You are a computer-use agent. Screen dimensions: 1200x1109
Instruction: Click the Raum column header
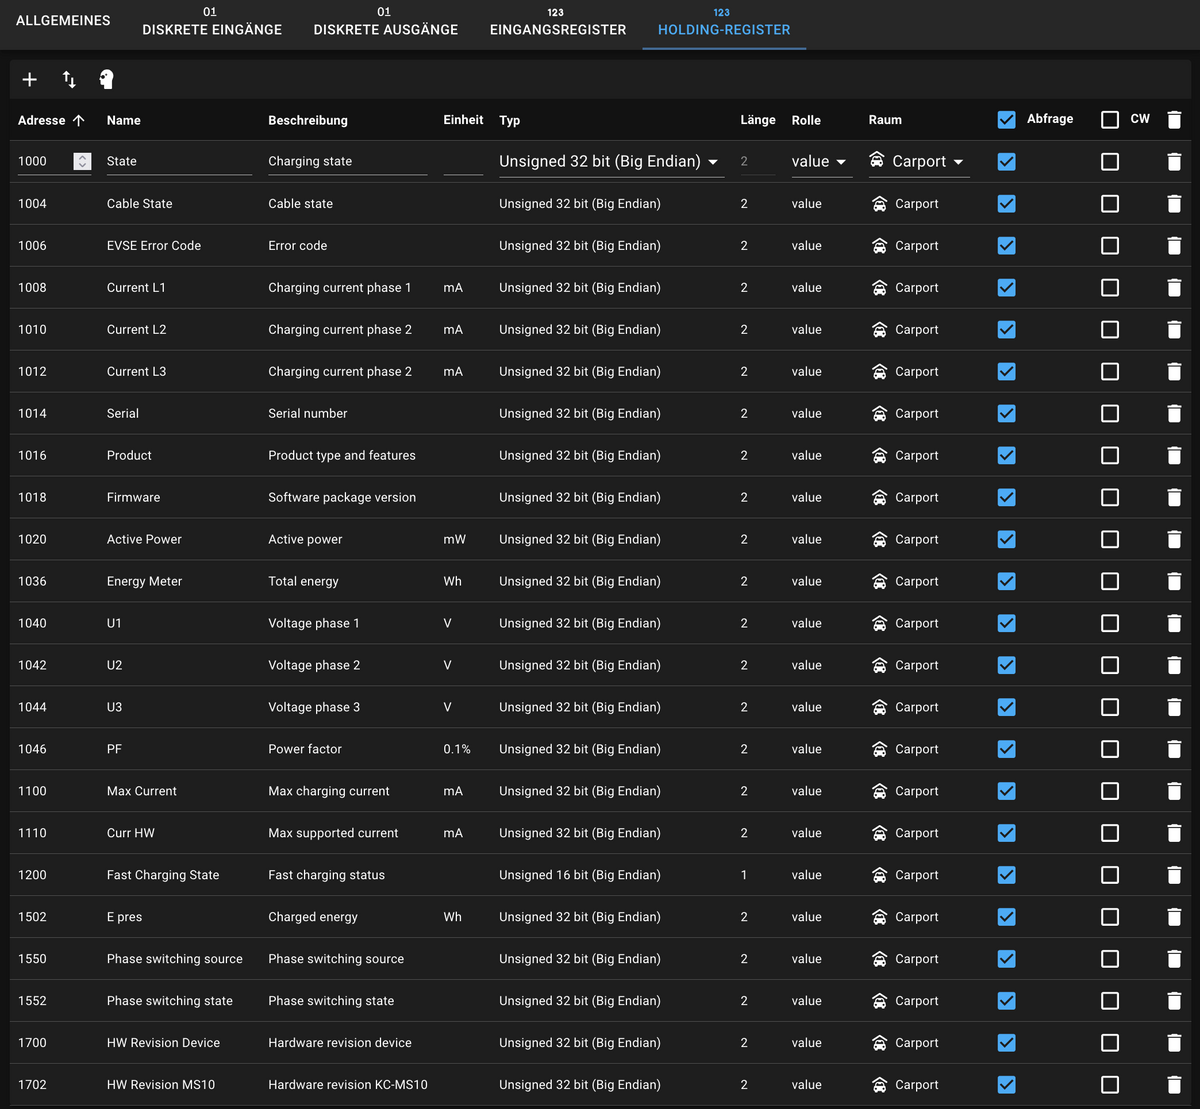(x=885, y=120)
